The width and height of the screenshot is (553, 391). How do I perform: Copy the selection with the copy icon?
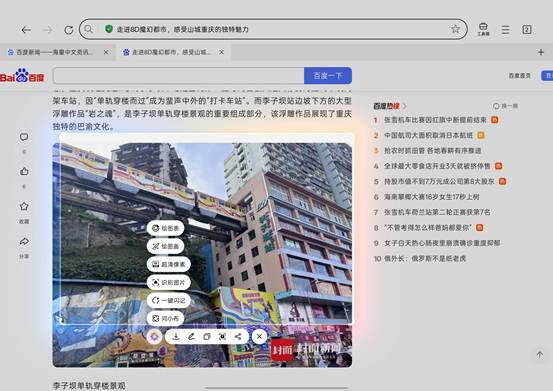(207, 336)
